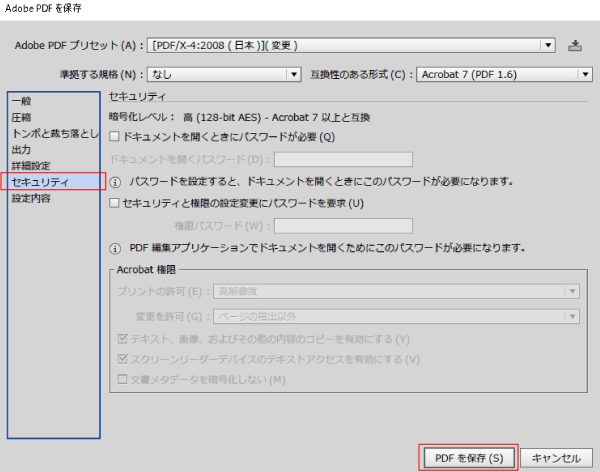The width and height of the screenshot is (600, 472).
Task: Click the save preset icon
Action: 575,46
